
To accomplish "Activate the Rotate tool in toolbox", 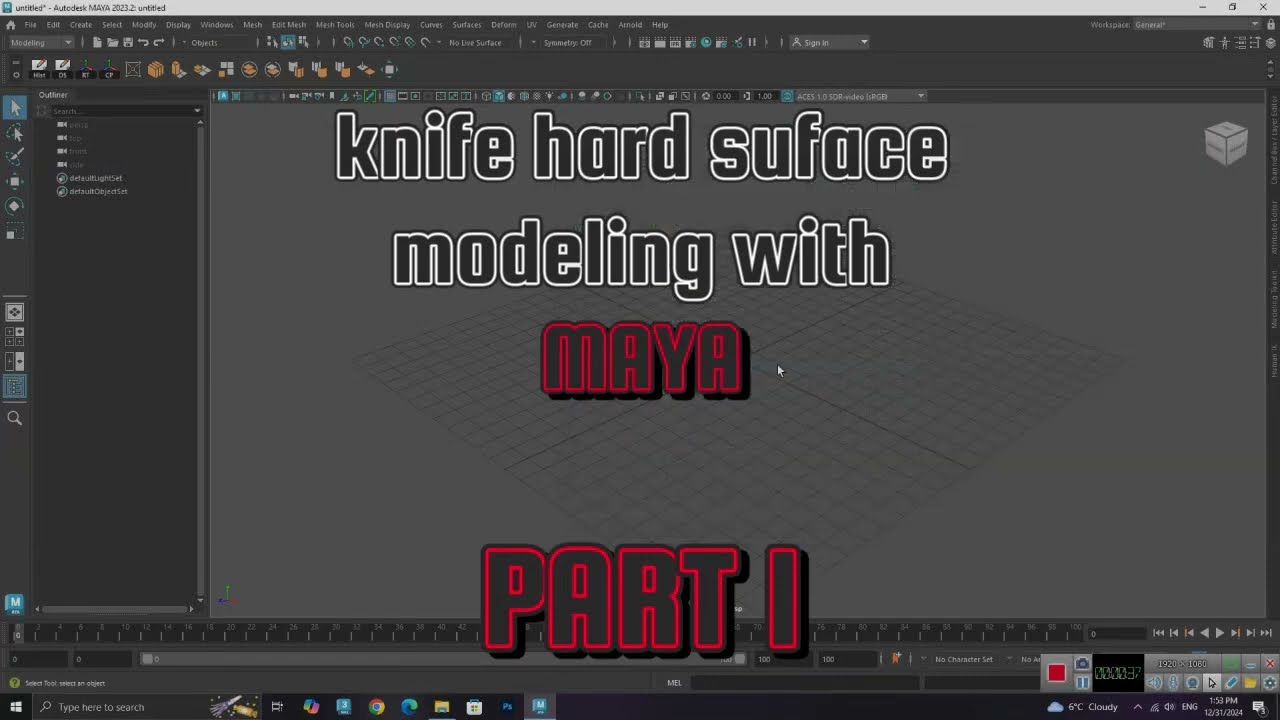I will [14, 206].
